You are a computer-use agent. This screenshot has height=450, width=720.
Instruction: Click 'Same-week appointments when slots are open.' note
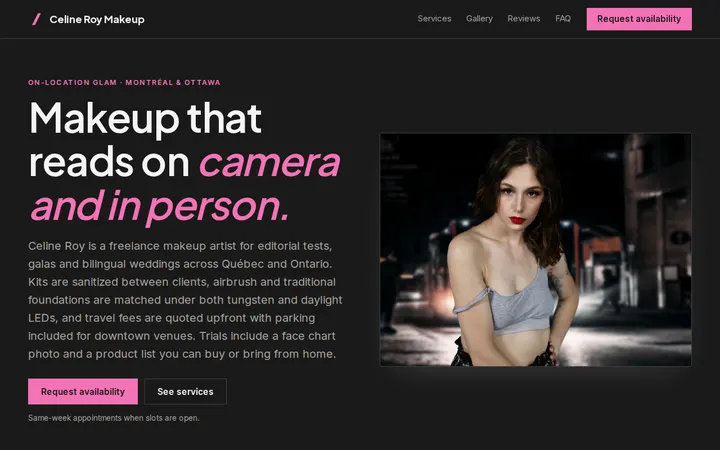click(114, 418)
